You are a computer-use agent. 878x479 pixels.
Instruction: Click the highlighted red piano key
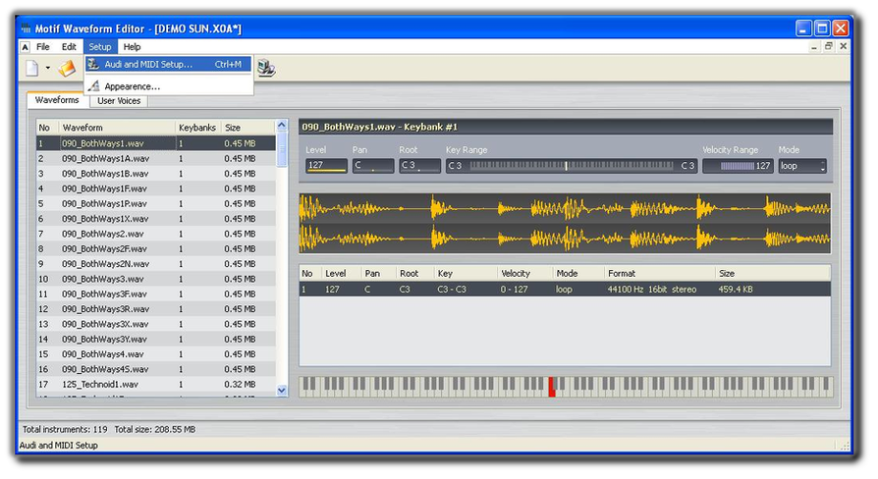point(552,388)
